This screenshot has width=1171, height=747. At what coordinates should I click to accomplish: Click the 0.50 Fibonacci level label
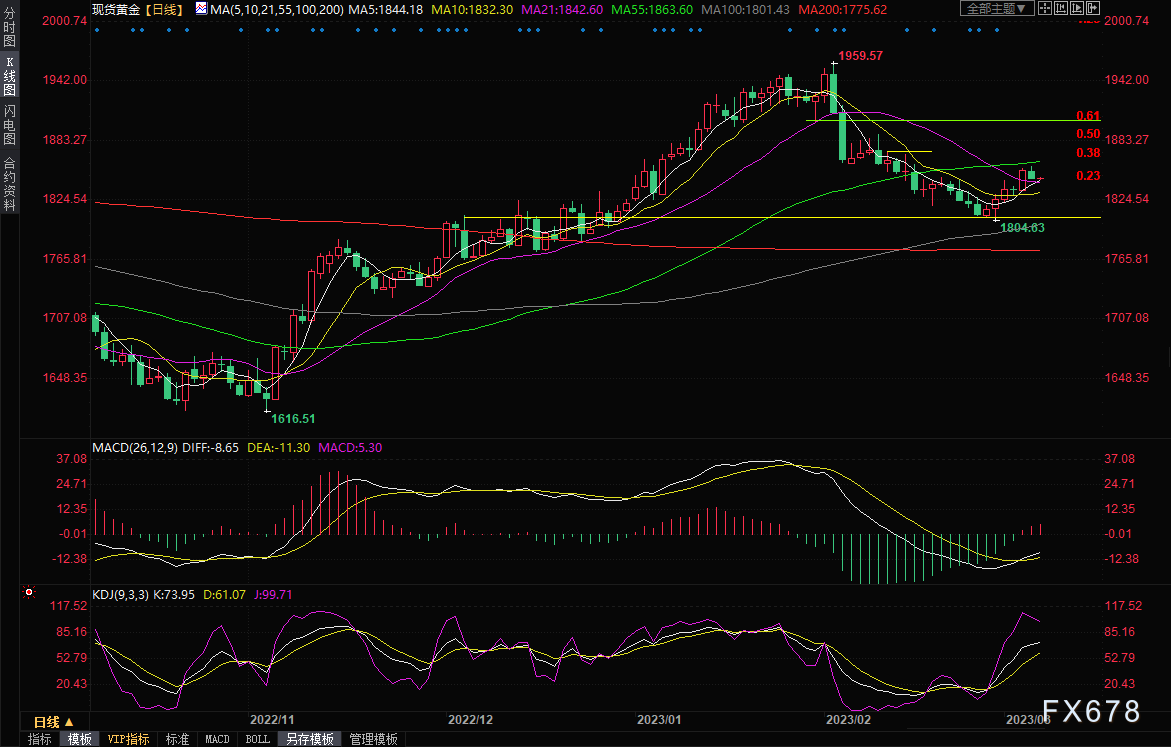click(1088, 134)
